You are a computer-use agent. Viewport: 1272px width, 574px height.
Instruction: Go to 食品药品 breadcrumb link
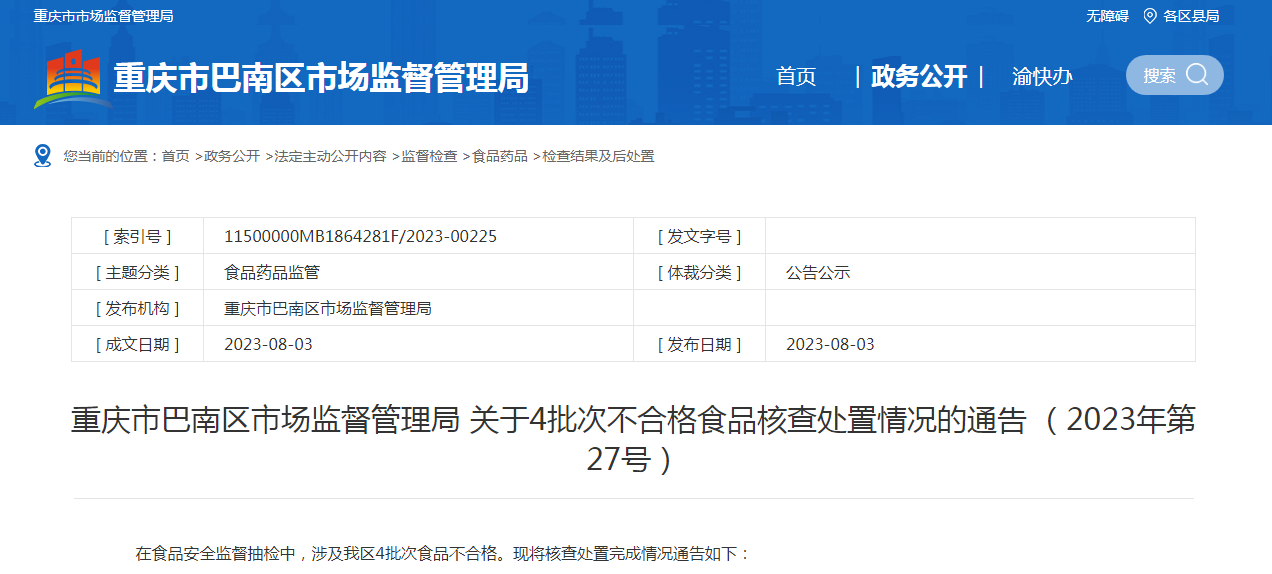[500, 156]
